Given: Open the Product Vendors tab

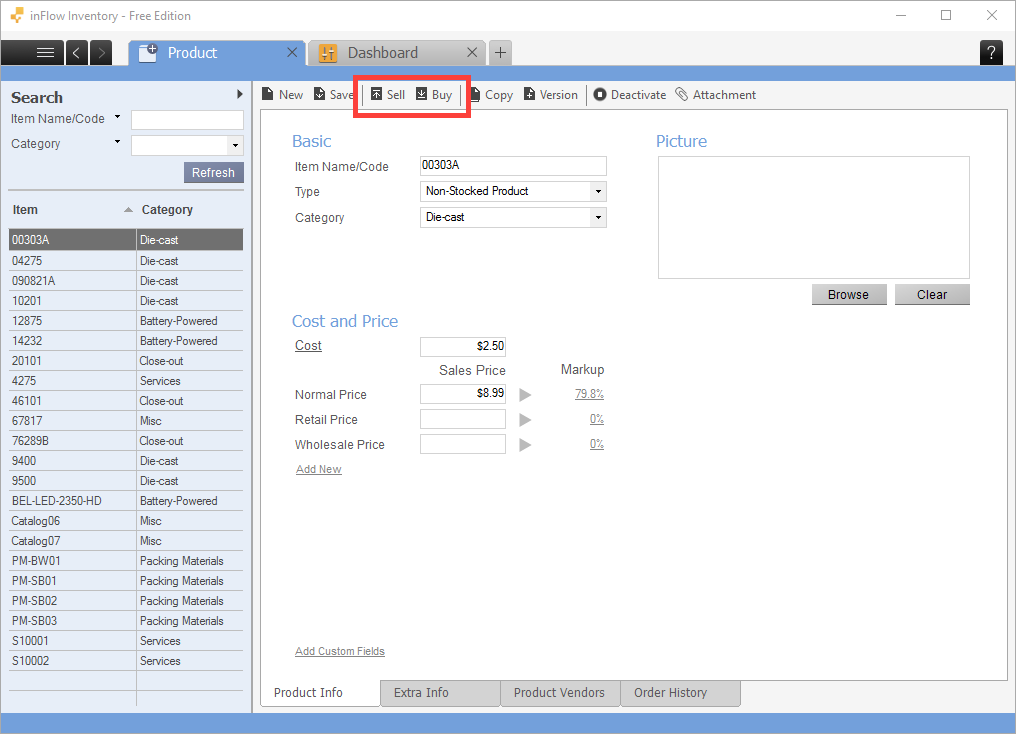Looking at the screenshot, I should tap(560, 693).
